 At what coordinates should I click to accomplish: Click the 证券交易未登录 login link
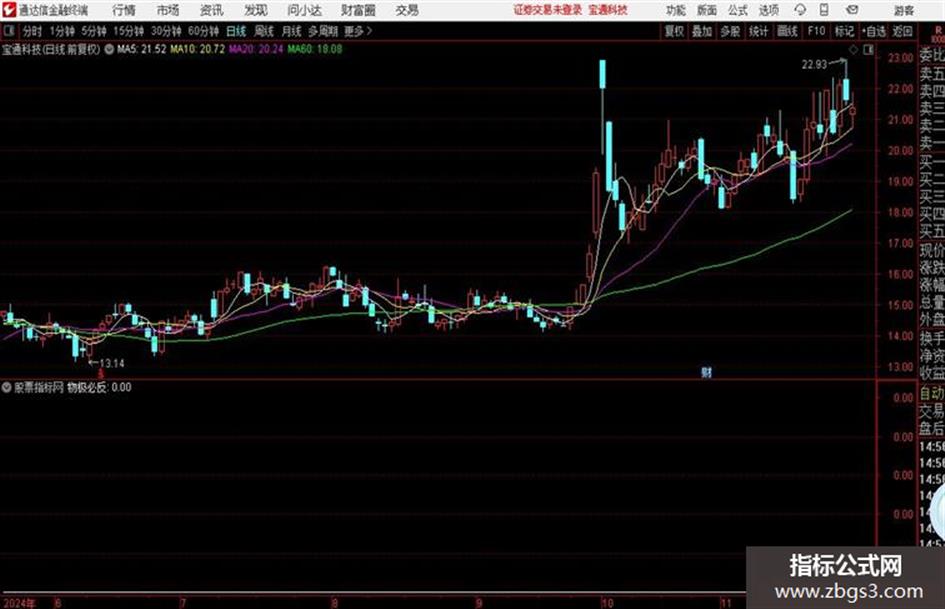[x=548, y=10]
